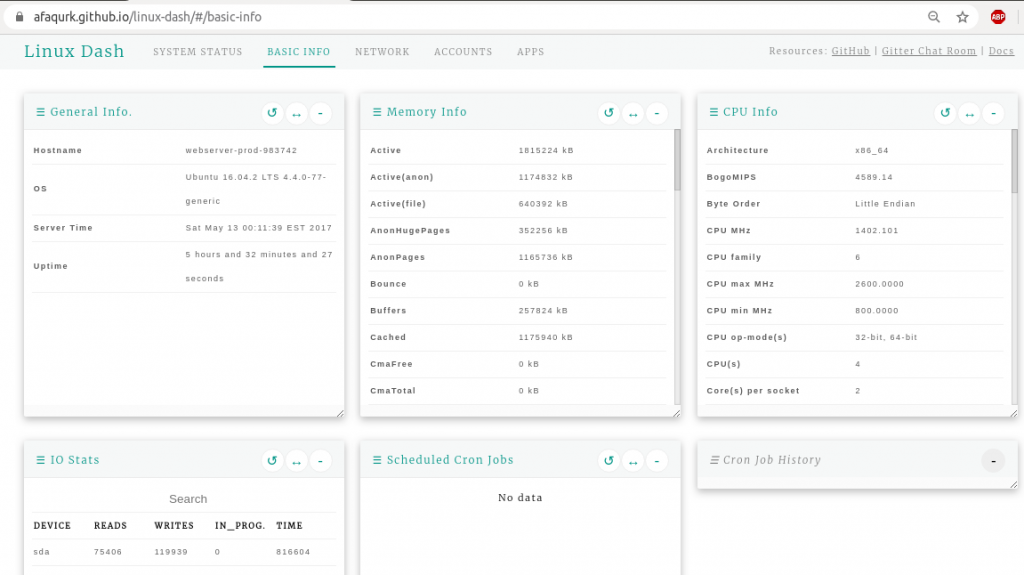The height and width of the screenshot is (575, 1024).
Task: Click the Linux Dash logo title
Action: click(x=74, y=51)
